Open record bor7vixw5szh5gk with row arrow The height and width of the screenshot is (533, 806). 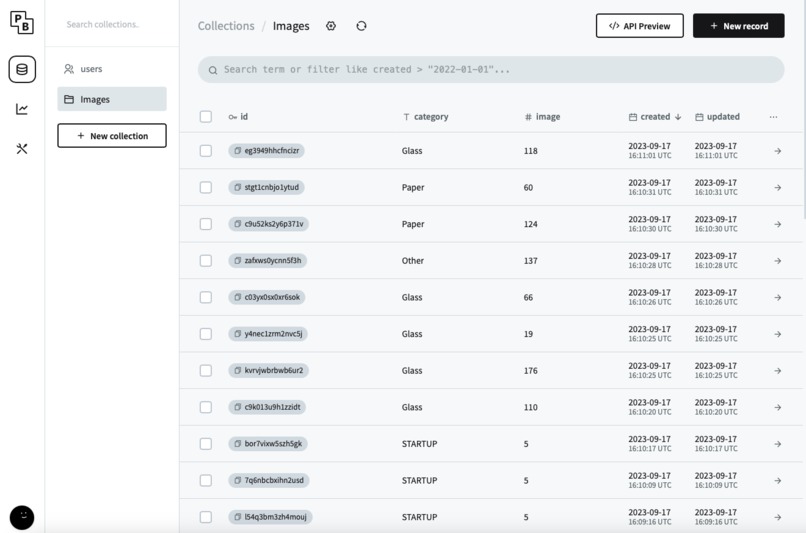(x=778, y=444)
